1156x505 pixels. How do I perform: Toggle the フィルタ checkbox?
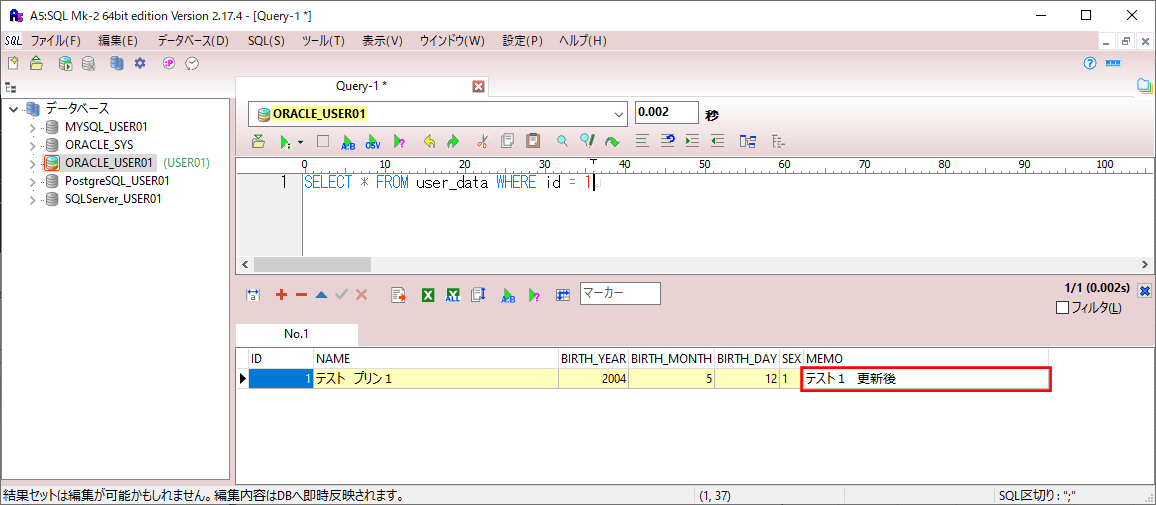(1062, 309)
